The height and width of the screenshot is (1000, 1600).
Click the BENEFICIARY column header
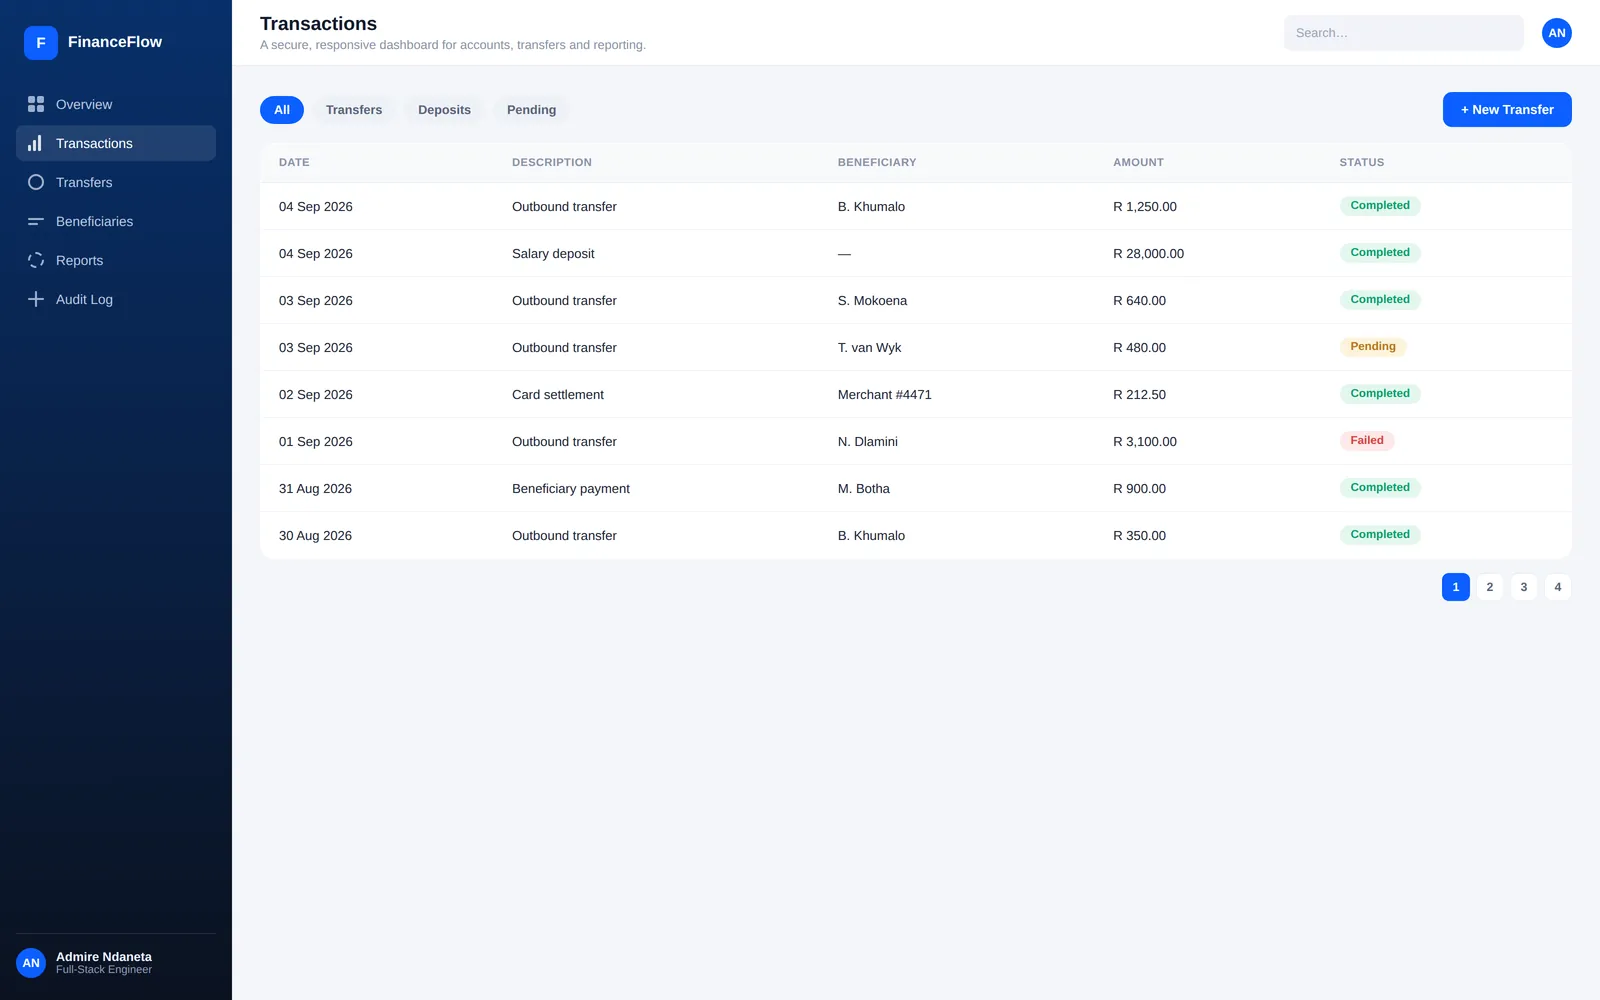coord(877,162)
